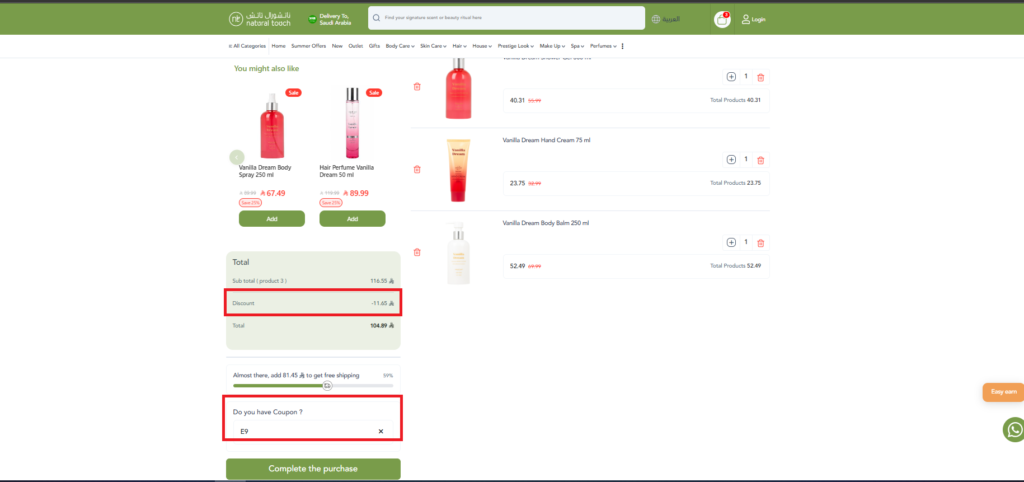Viewport: 1024px width, 482px height.
Task: Expand the Perfumes dropdown menu
Action: point(603,46)
